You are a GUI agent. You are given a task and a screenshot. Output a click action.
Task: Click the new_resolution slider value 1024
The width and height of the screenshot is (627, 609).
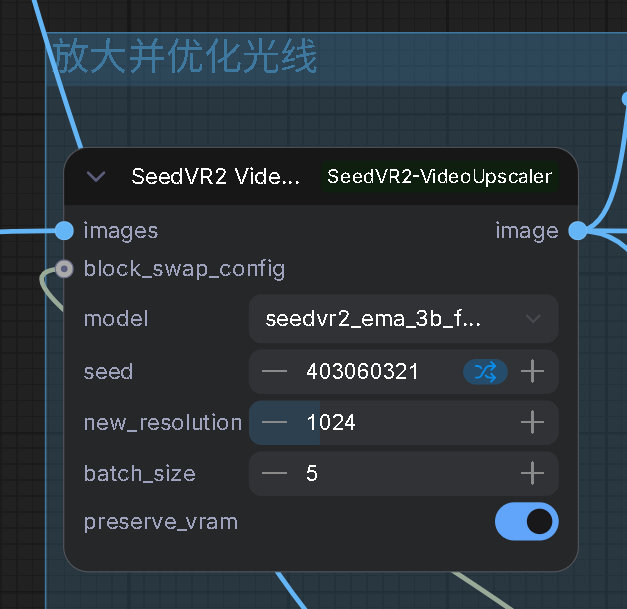click(x=331, y=422)
